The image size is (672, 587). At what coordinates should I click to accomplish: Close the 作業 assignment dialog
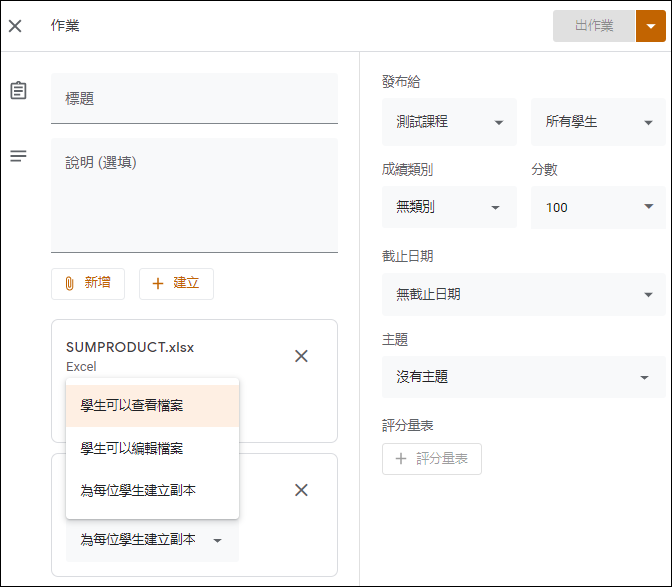tap(15, 26)
